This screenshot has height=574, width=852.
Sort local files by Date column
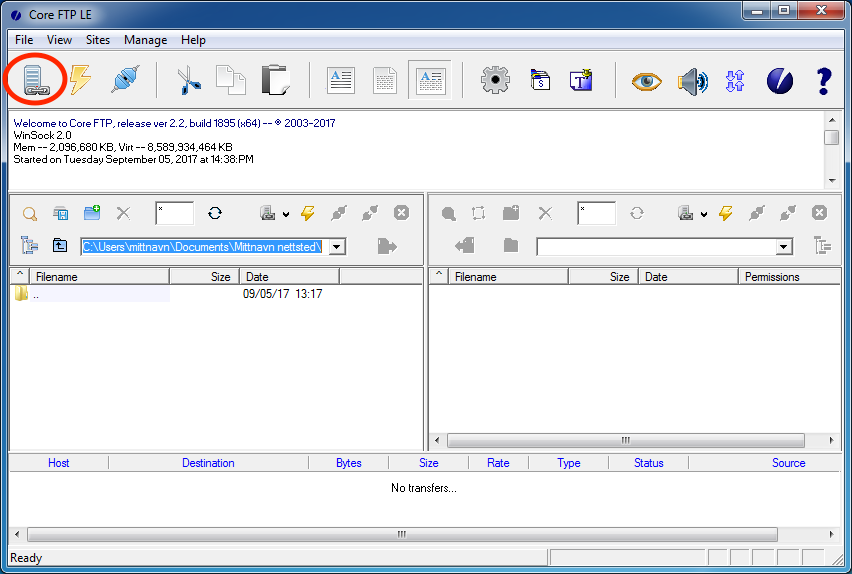click(290, 277)
